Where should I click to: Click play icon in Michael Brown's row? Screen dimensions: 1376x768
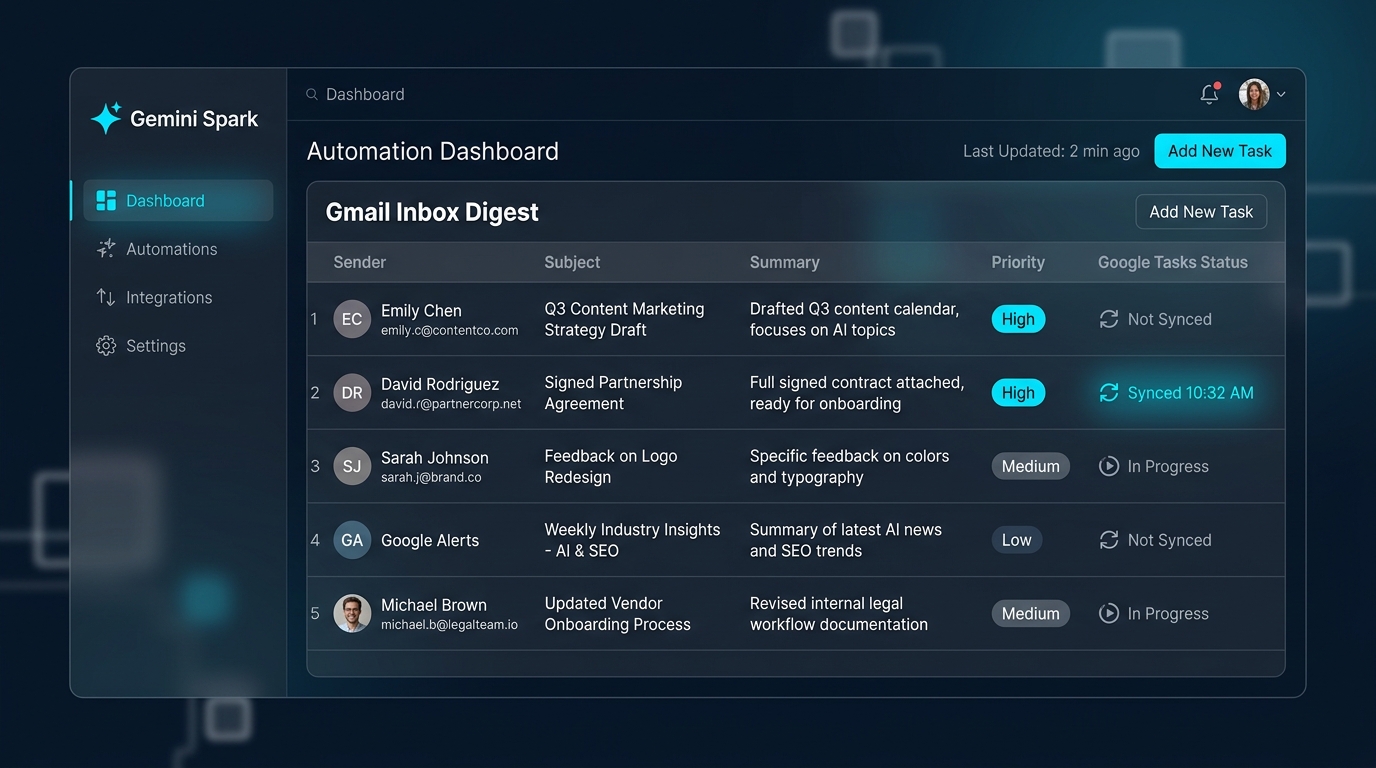[1109, 613]
